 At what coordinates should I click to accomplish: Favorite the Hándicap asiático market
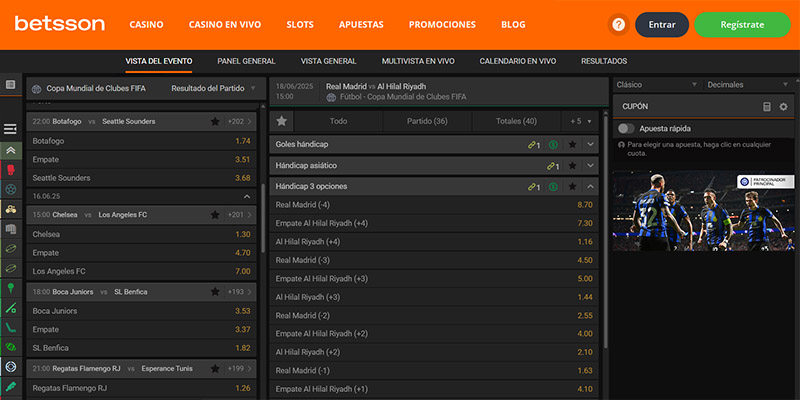pyautogui.click(x=572, y=166)
